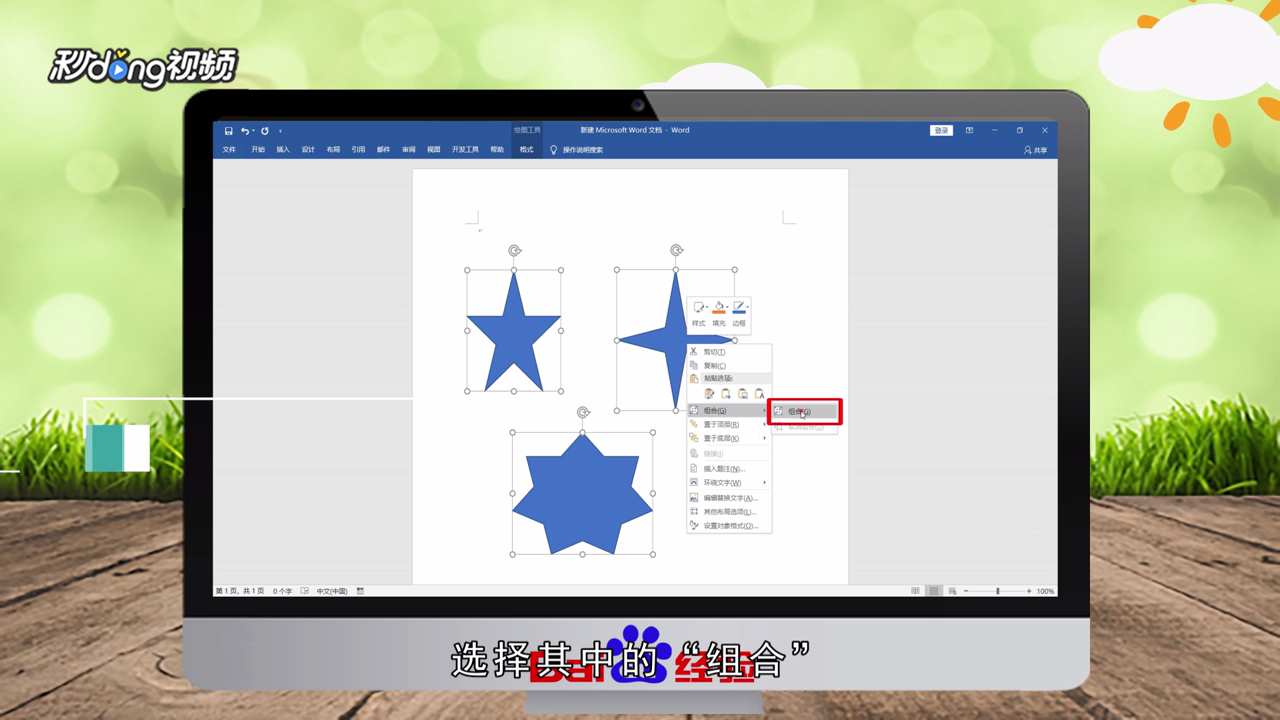Switch to the 插入 ribbon tab
Screen dimensions: 1280x720
pos(283,150)
